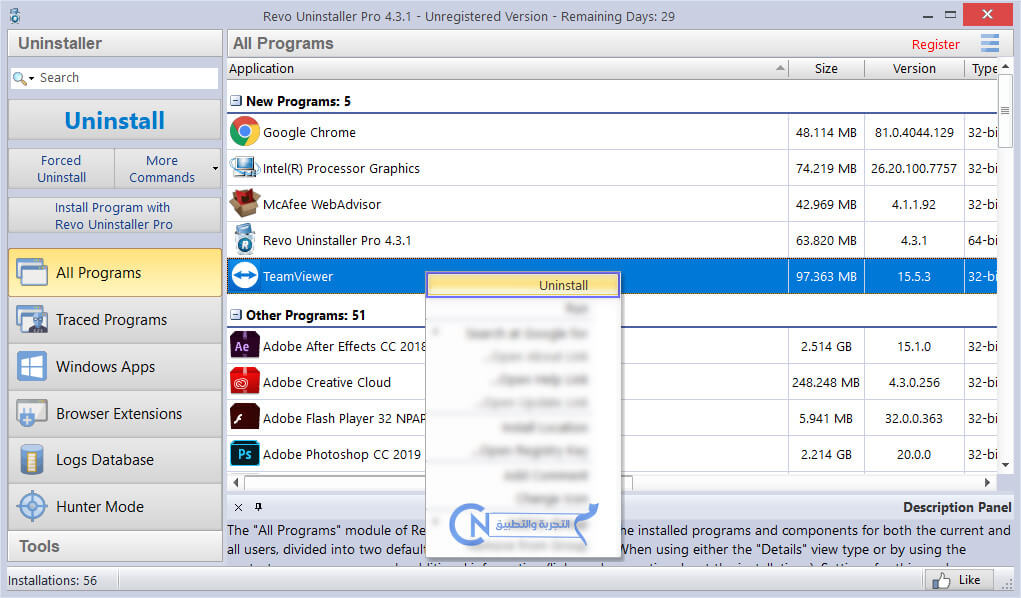Click the Hunter Mode crosshair icon

tap(32, 506)
